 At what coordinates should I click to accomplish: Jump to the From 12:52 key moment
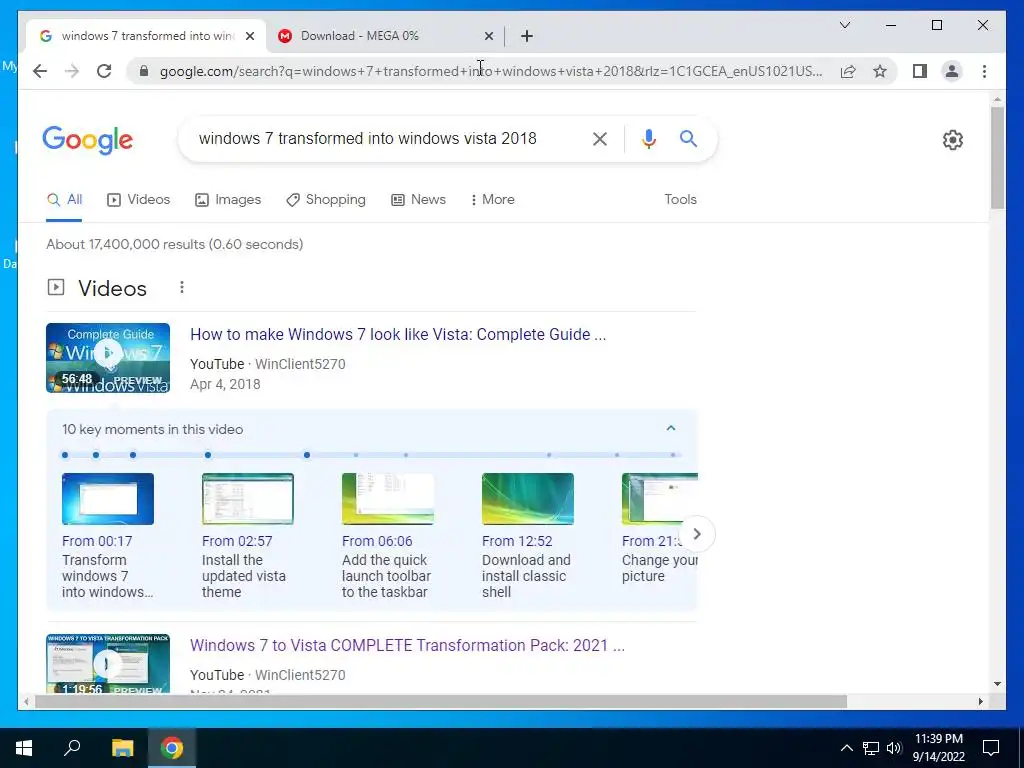[x=517, y=541]
